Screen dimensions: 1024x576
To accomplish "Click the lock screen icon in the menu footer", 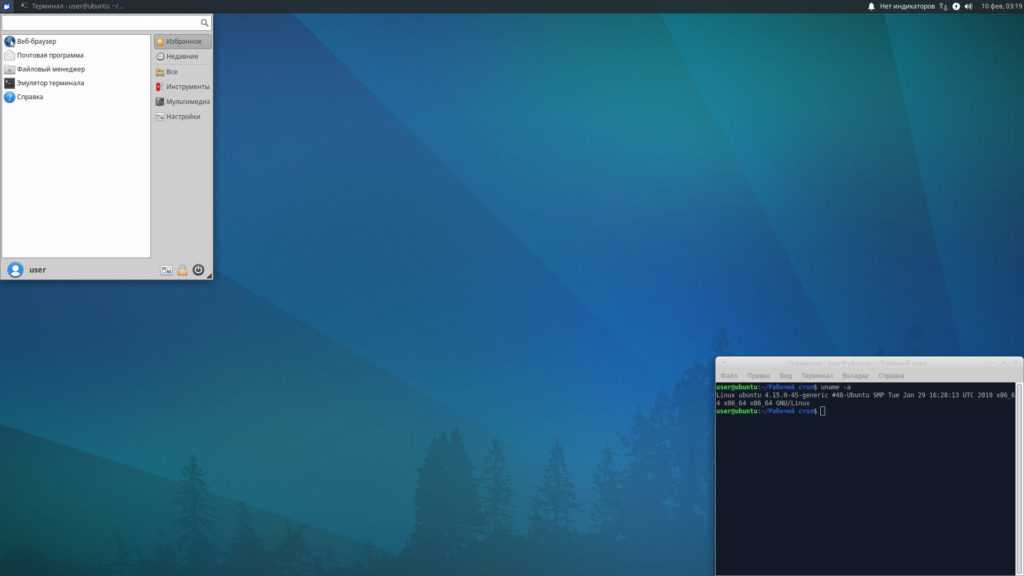I will click(x=182, y=270).
